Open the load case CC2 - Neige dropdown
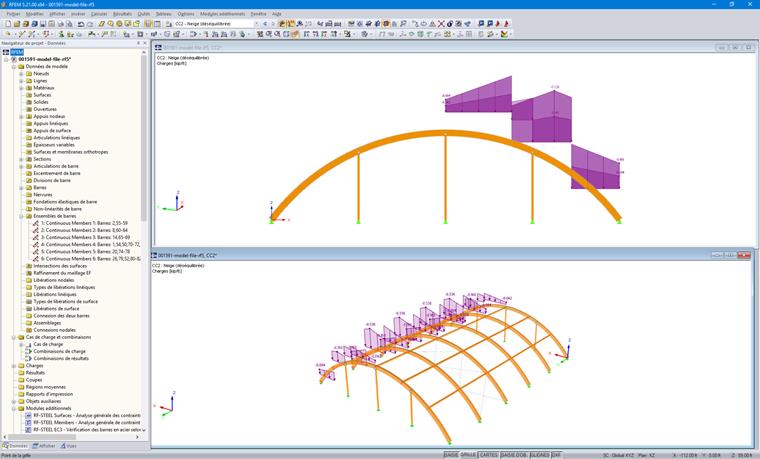This screenshot has height=459, width=760. pos(256,24)
